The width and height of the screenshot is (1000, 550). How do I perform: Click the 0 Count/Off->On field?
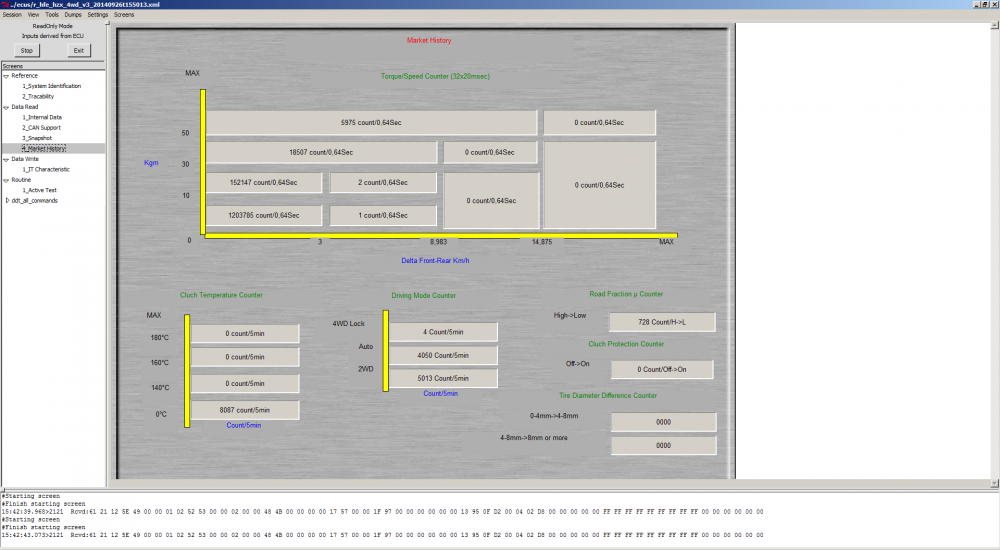[x=662, y=369]
